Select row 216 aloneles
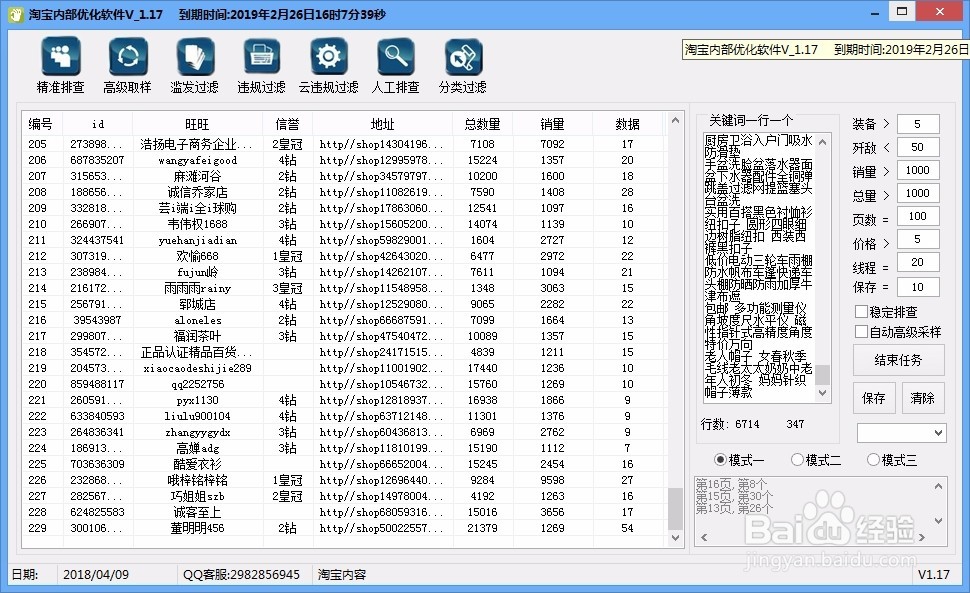Screen dimensions: 970x593 click(x=343, y=320)
